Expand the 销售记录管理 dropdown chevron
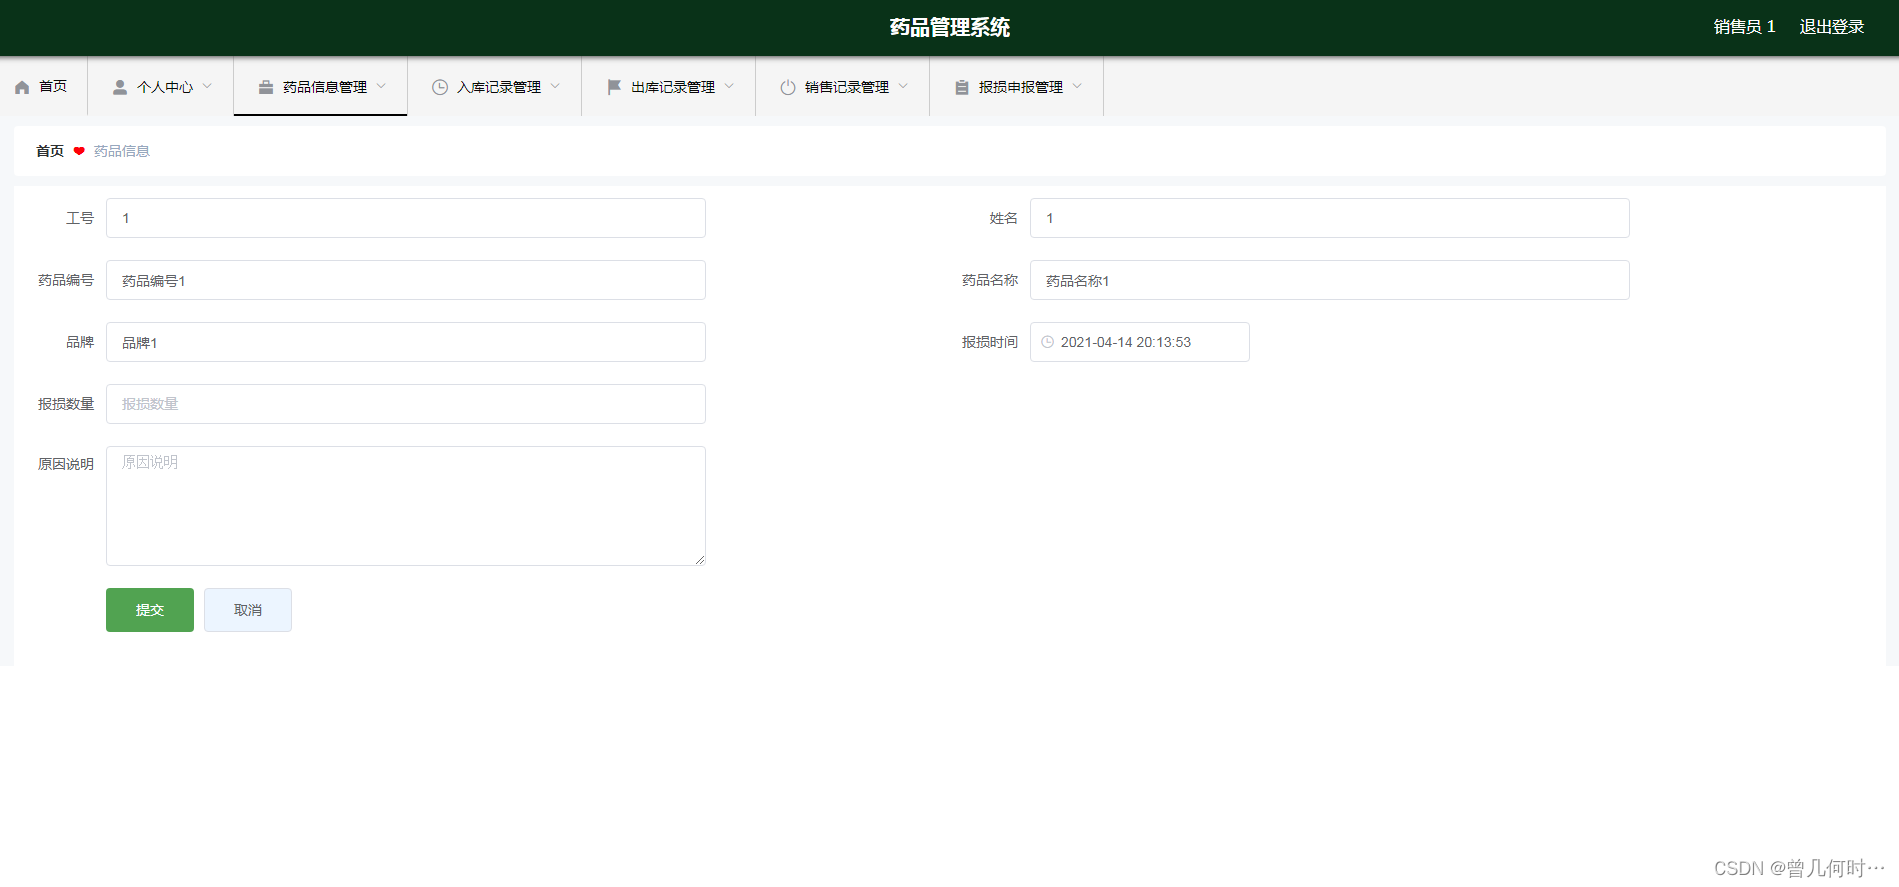The width and height of the screenshot is (1899, 887). tap(903, 86)
